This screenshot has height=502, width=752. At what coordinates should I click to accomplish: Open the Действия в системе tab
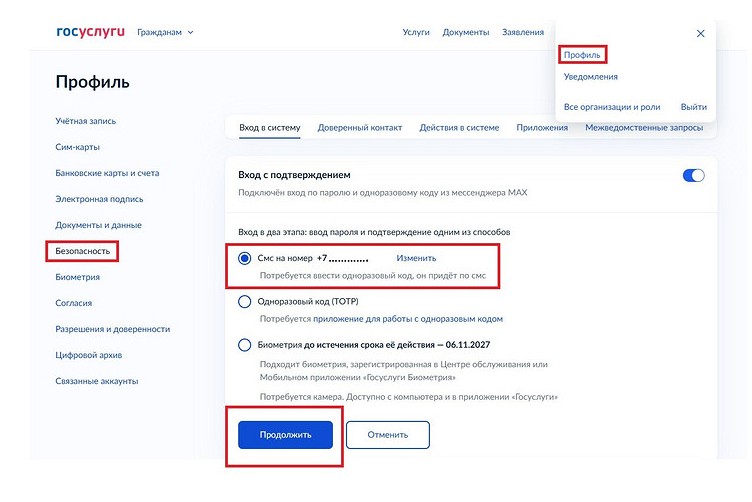click(459, 128)
